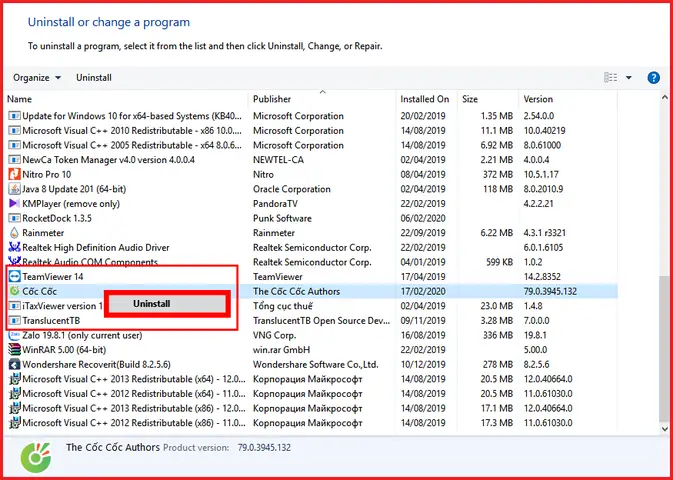Click publisher Punk Software cell
This screenshot has height=480, width=673.
282,219
